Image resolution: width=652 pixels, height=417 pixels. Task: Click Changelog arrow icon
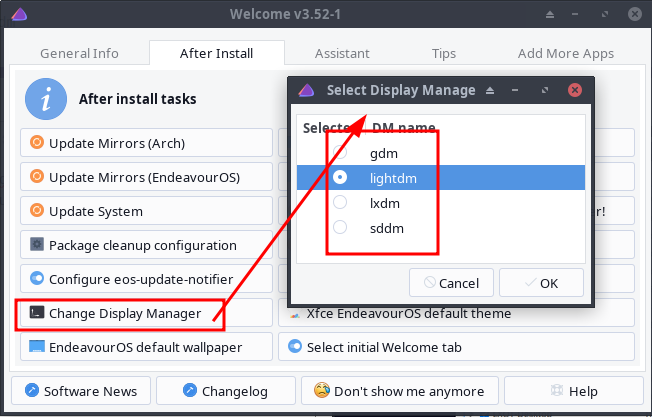pyautogui.click(x=190, y=390)
